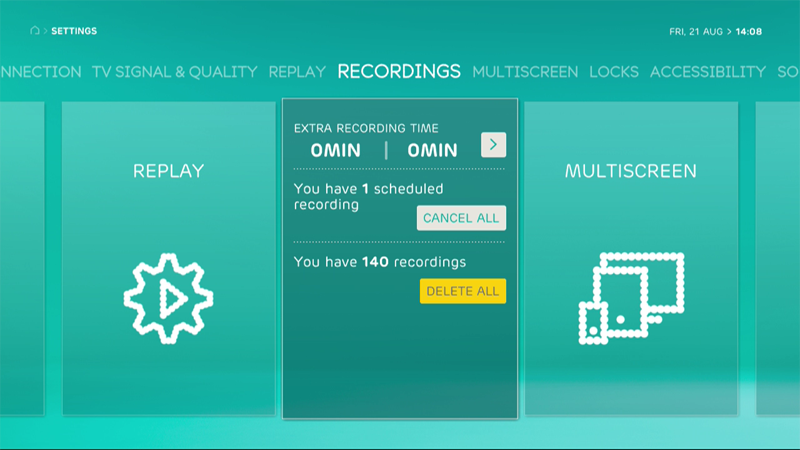The width and height of the screenshot is (800, 450).
Task: Select the Multiscreen devices icon
Action: click(x=631, y=298)
